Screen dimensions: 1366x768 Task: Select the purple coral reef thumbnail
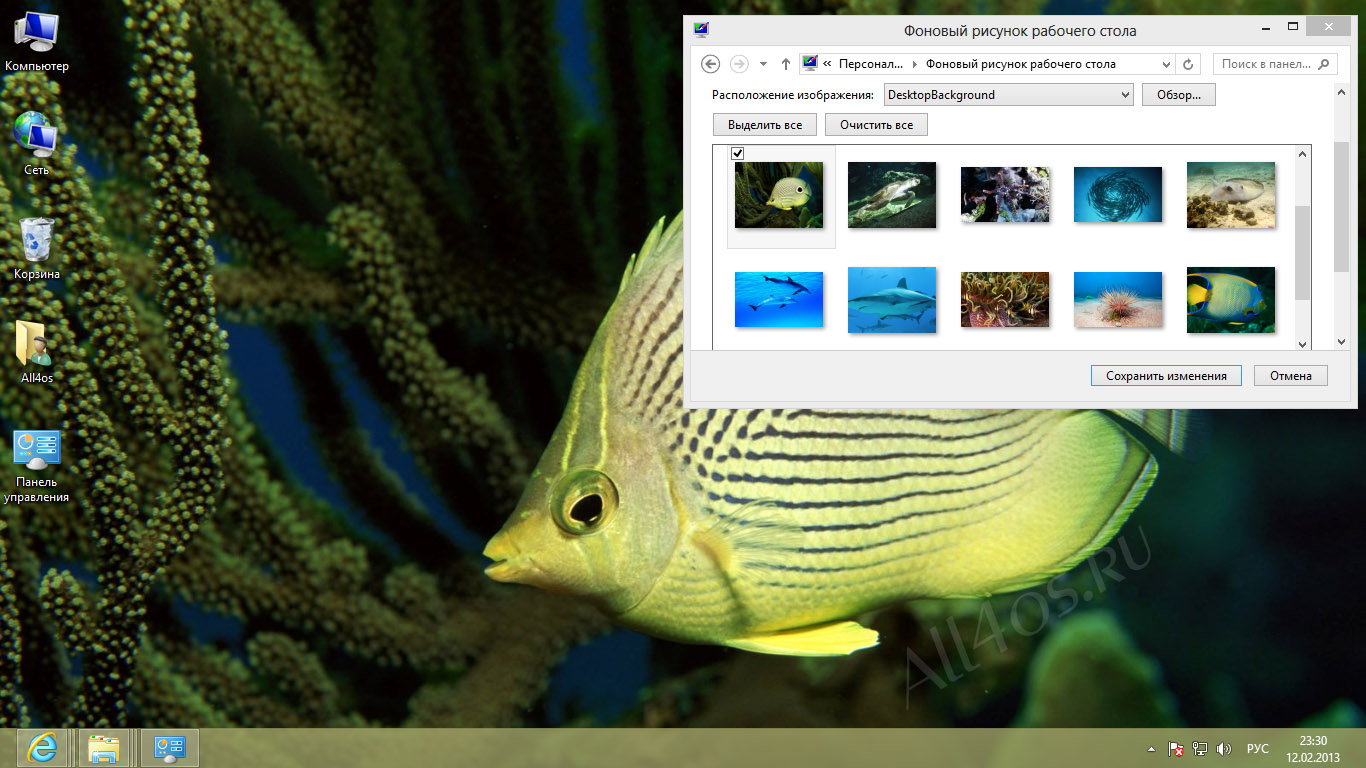click(1005, 195)
